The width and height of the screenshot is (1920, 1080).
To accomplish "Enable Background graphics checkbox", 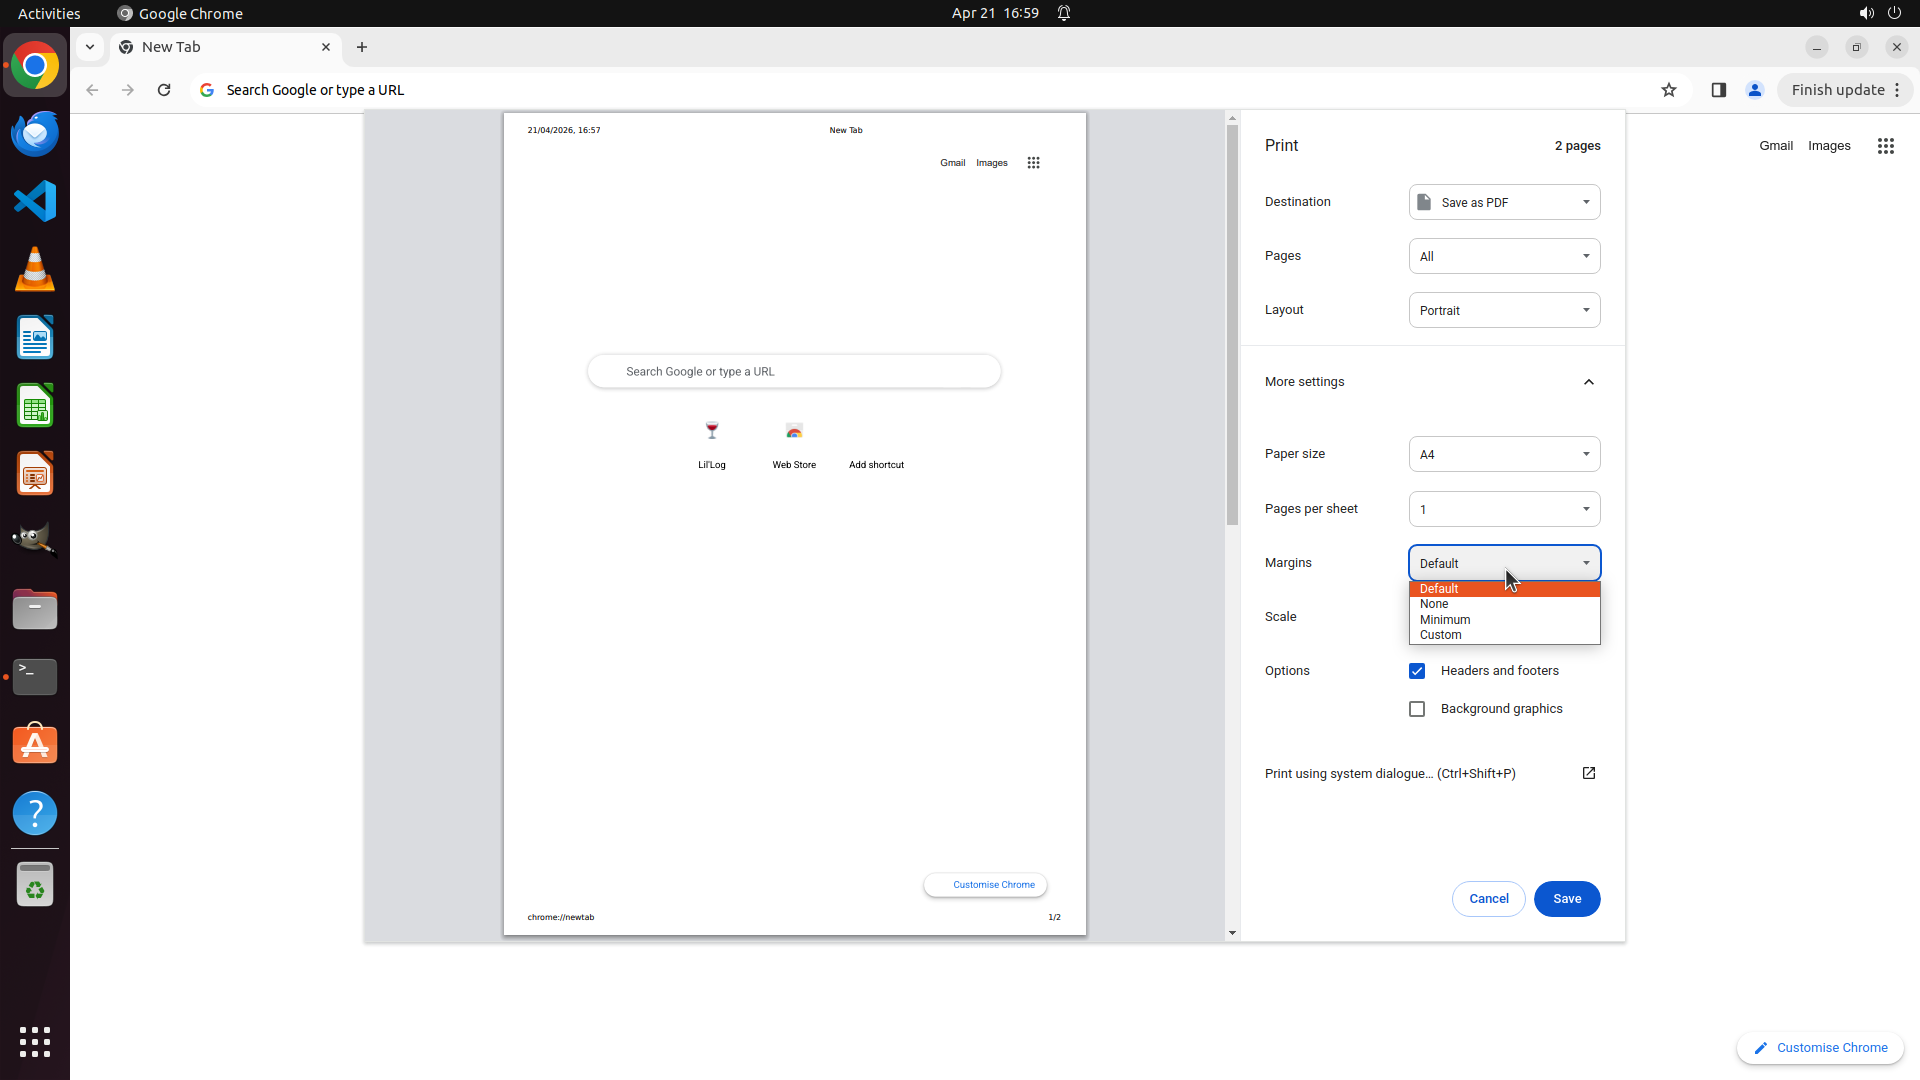I will tap(1416, 709).
